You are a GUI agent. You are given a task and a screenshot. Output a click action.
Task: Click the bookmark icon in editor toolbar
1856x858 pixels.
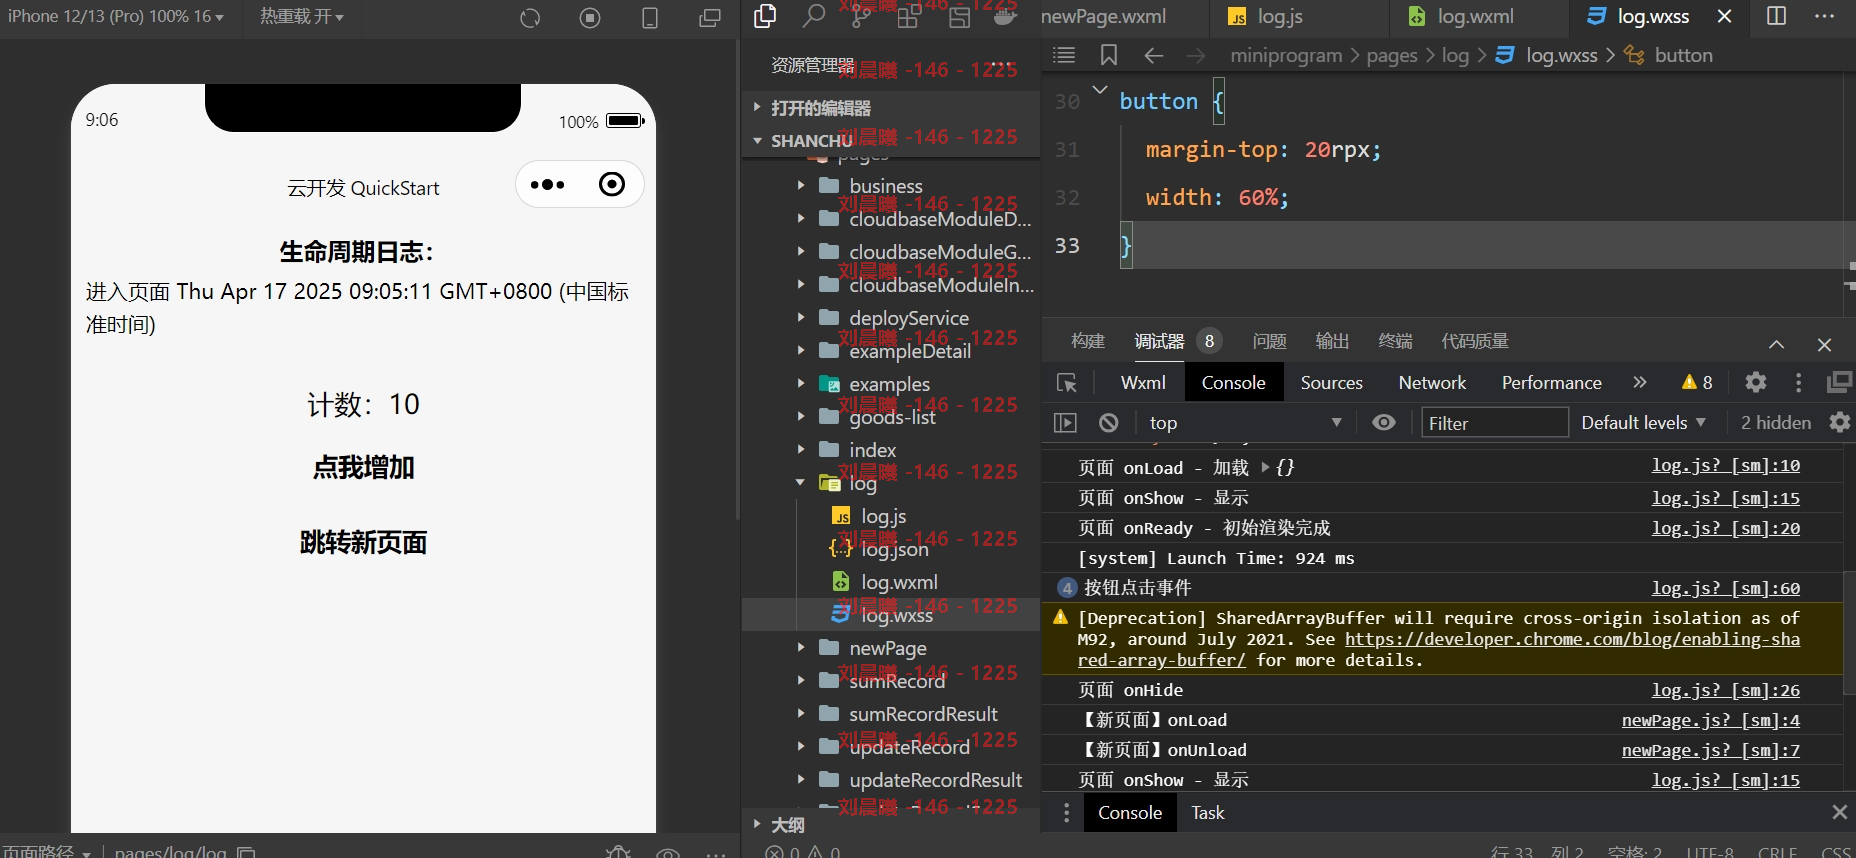point(1108,55)
